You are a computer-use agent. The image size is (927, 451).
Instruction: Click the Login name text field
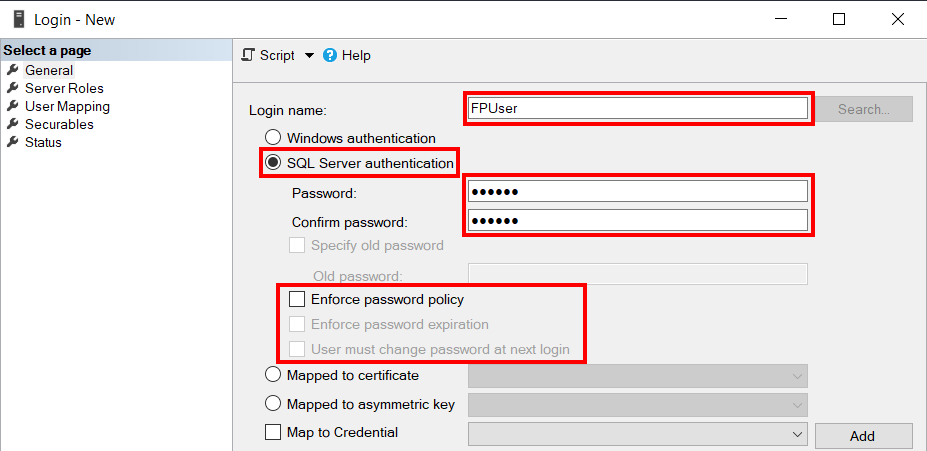638,108
